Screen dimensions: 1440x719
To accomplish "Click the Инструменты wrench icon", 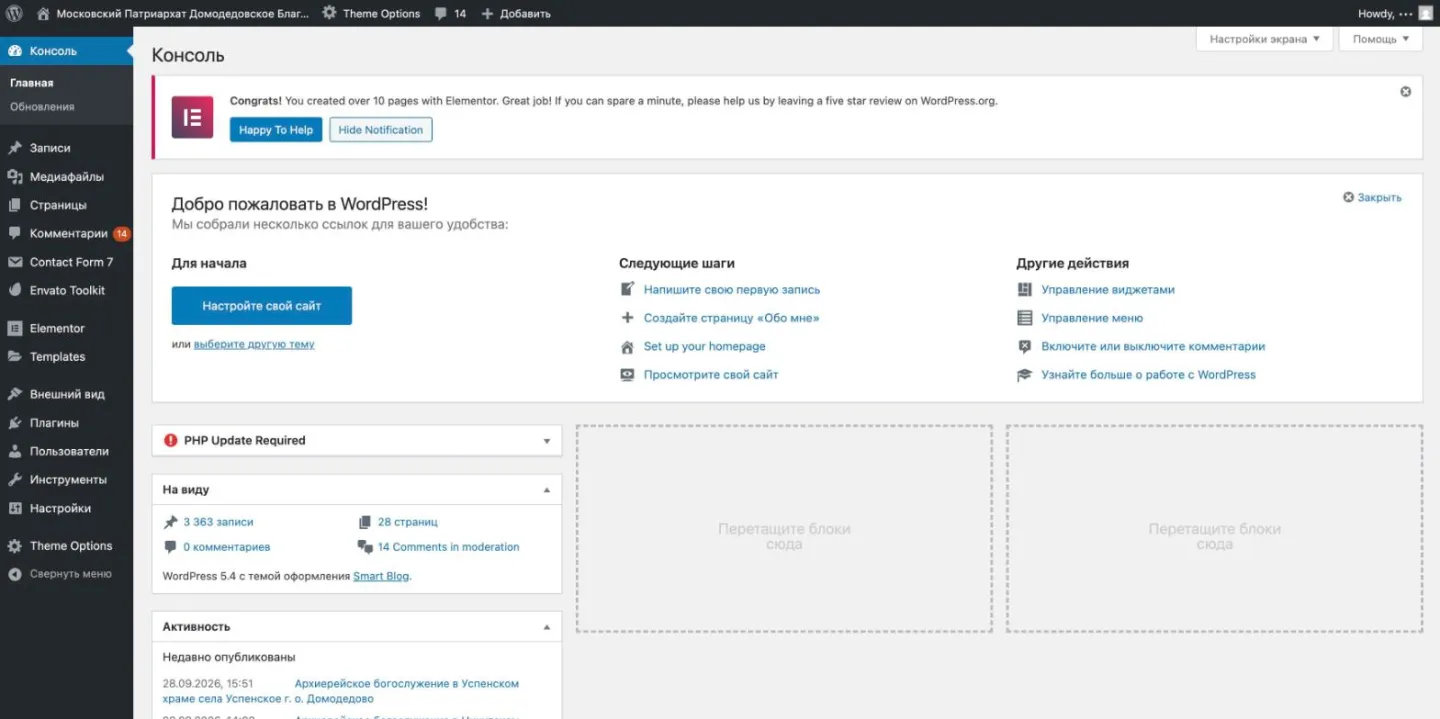I will [x=14, y=480].
